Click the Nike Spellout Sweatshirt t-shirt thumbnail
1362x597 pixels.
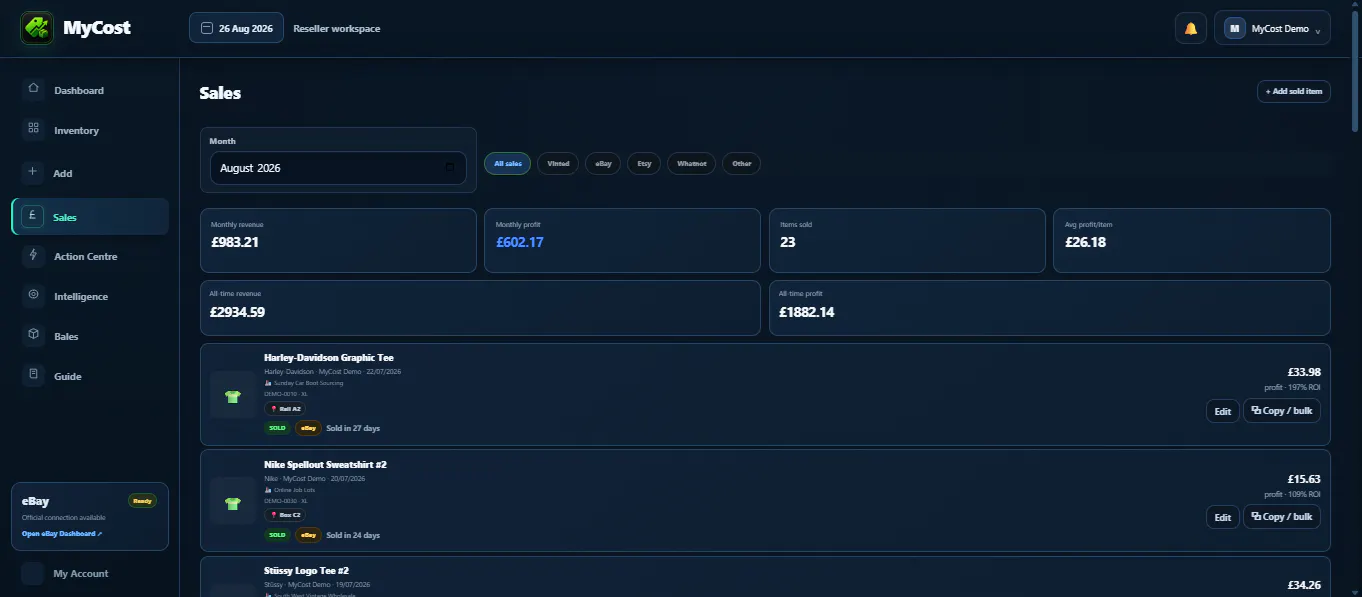(233, 503)
